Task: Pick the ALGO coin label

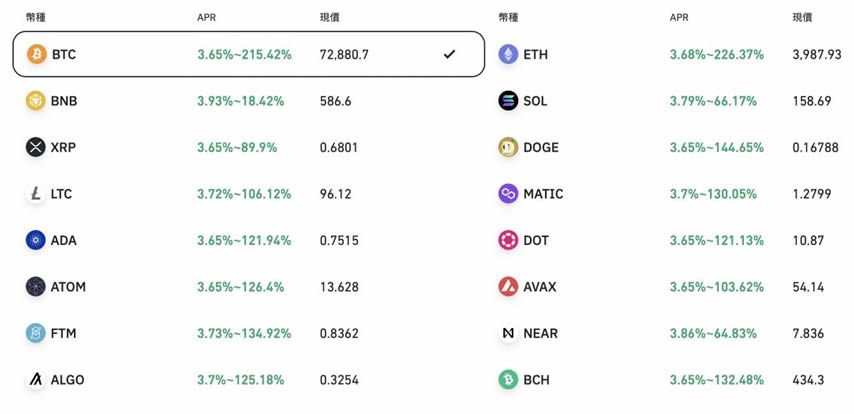Action: click(67, 380)
